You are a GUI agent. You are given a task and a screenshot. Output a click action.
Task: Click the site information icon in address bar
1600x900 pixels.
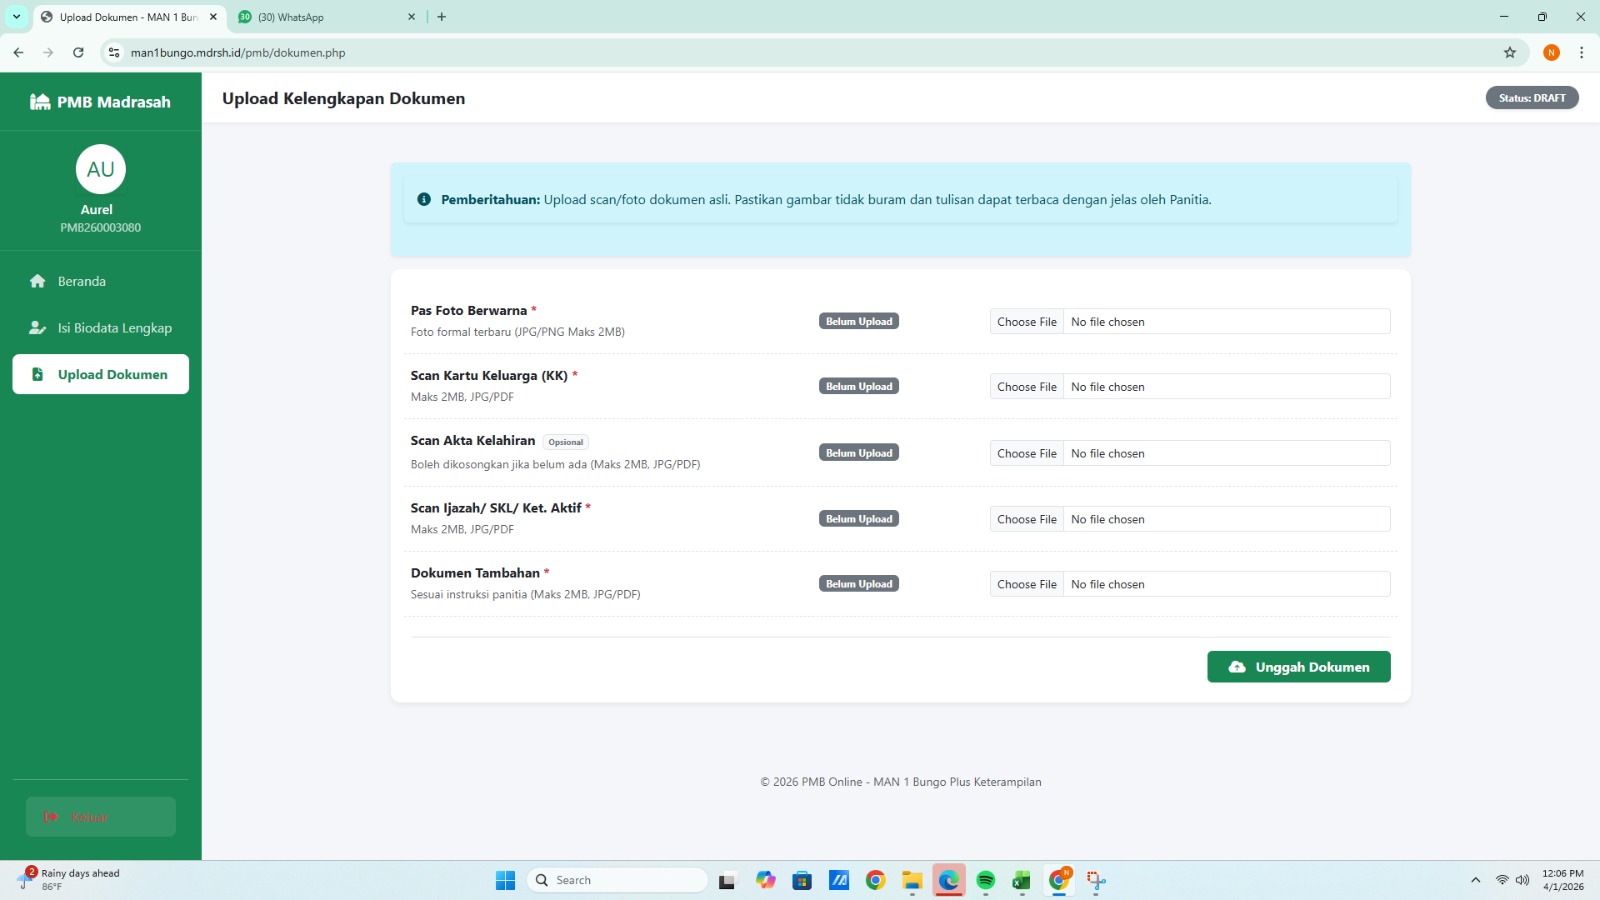click(114, 53)
